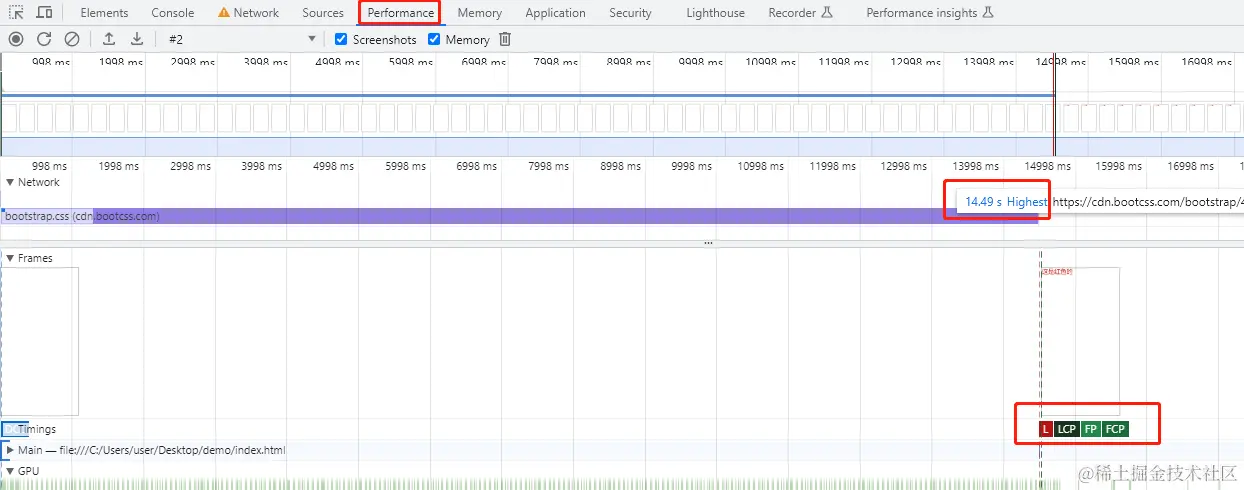Click the Performance insights flask icon
This screenshot has height=490, width=1244.
pyautogui.click(x=988, y=13)
